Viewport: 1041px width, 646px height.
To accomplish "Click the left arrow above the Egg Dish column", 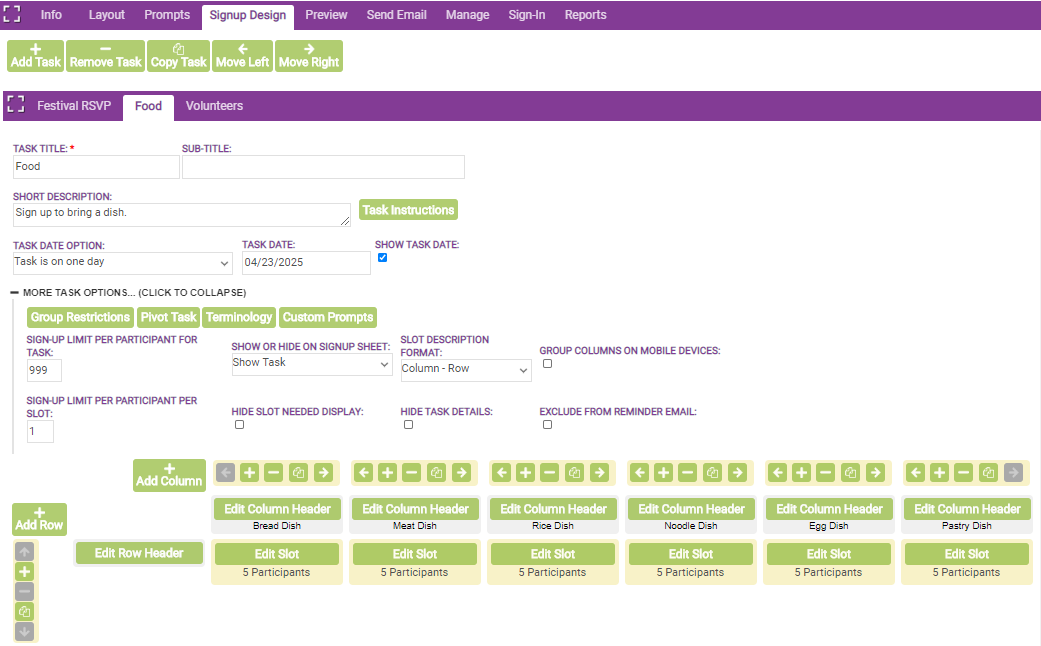I will click(x=778, y=473).
